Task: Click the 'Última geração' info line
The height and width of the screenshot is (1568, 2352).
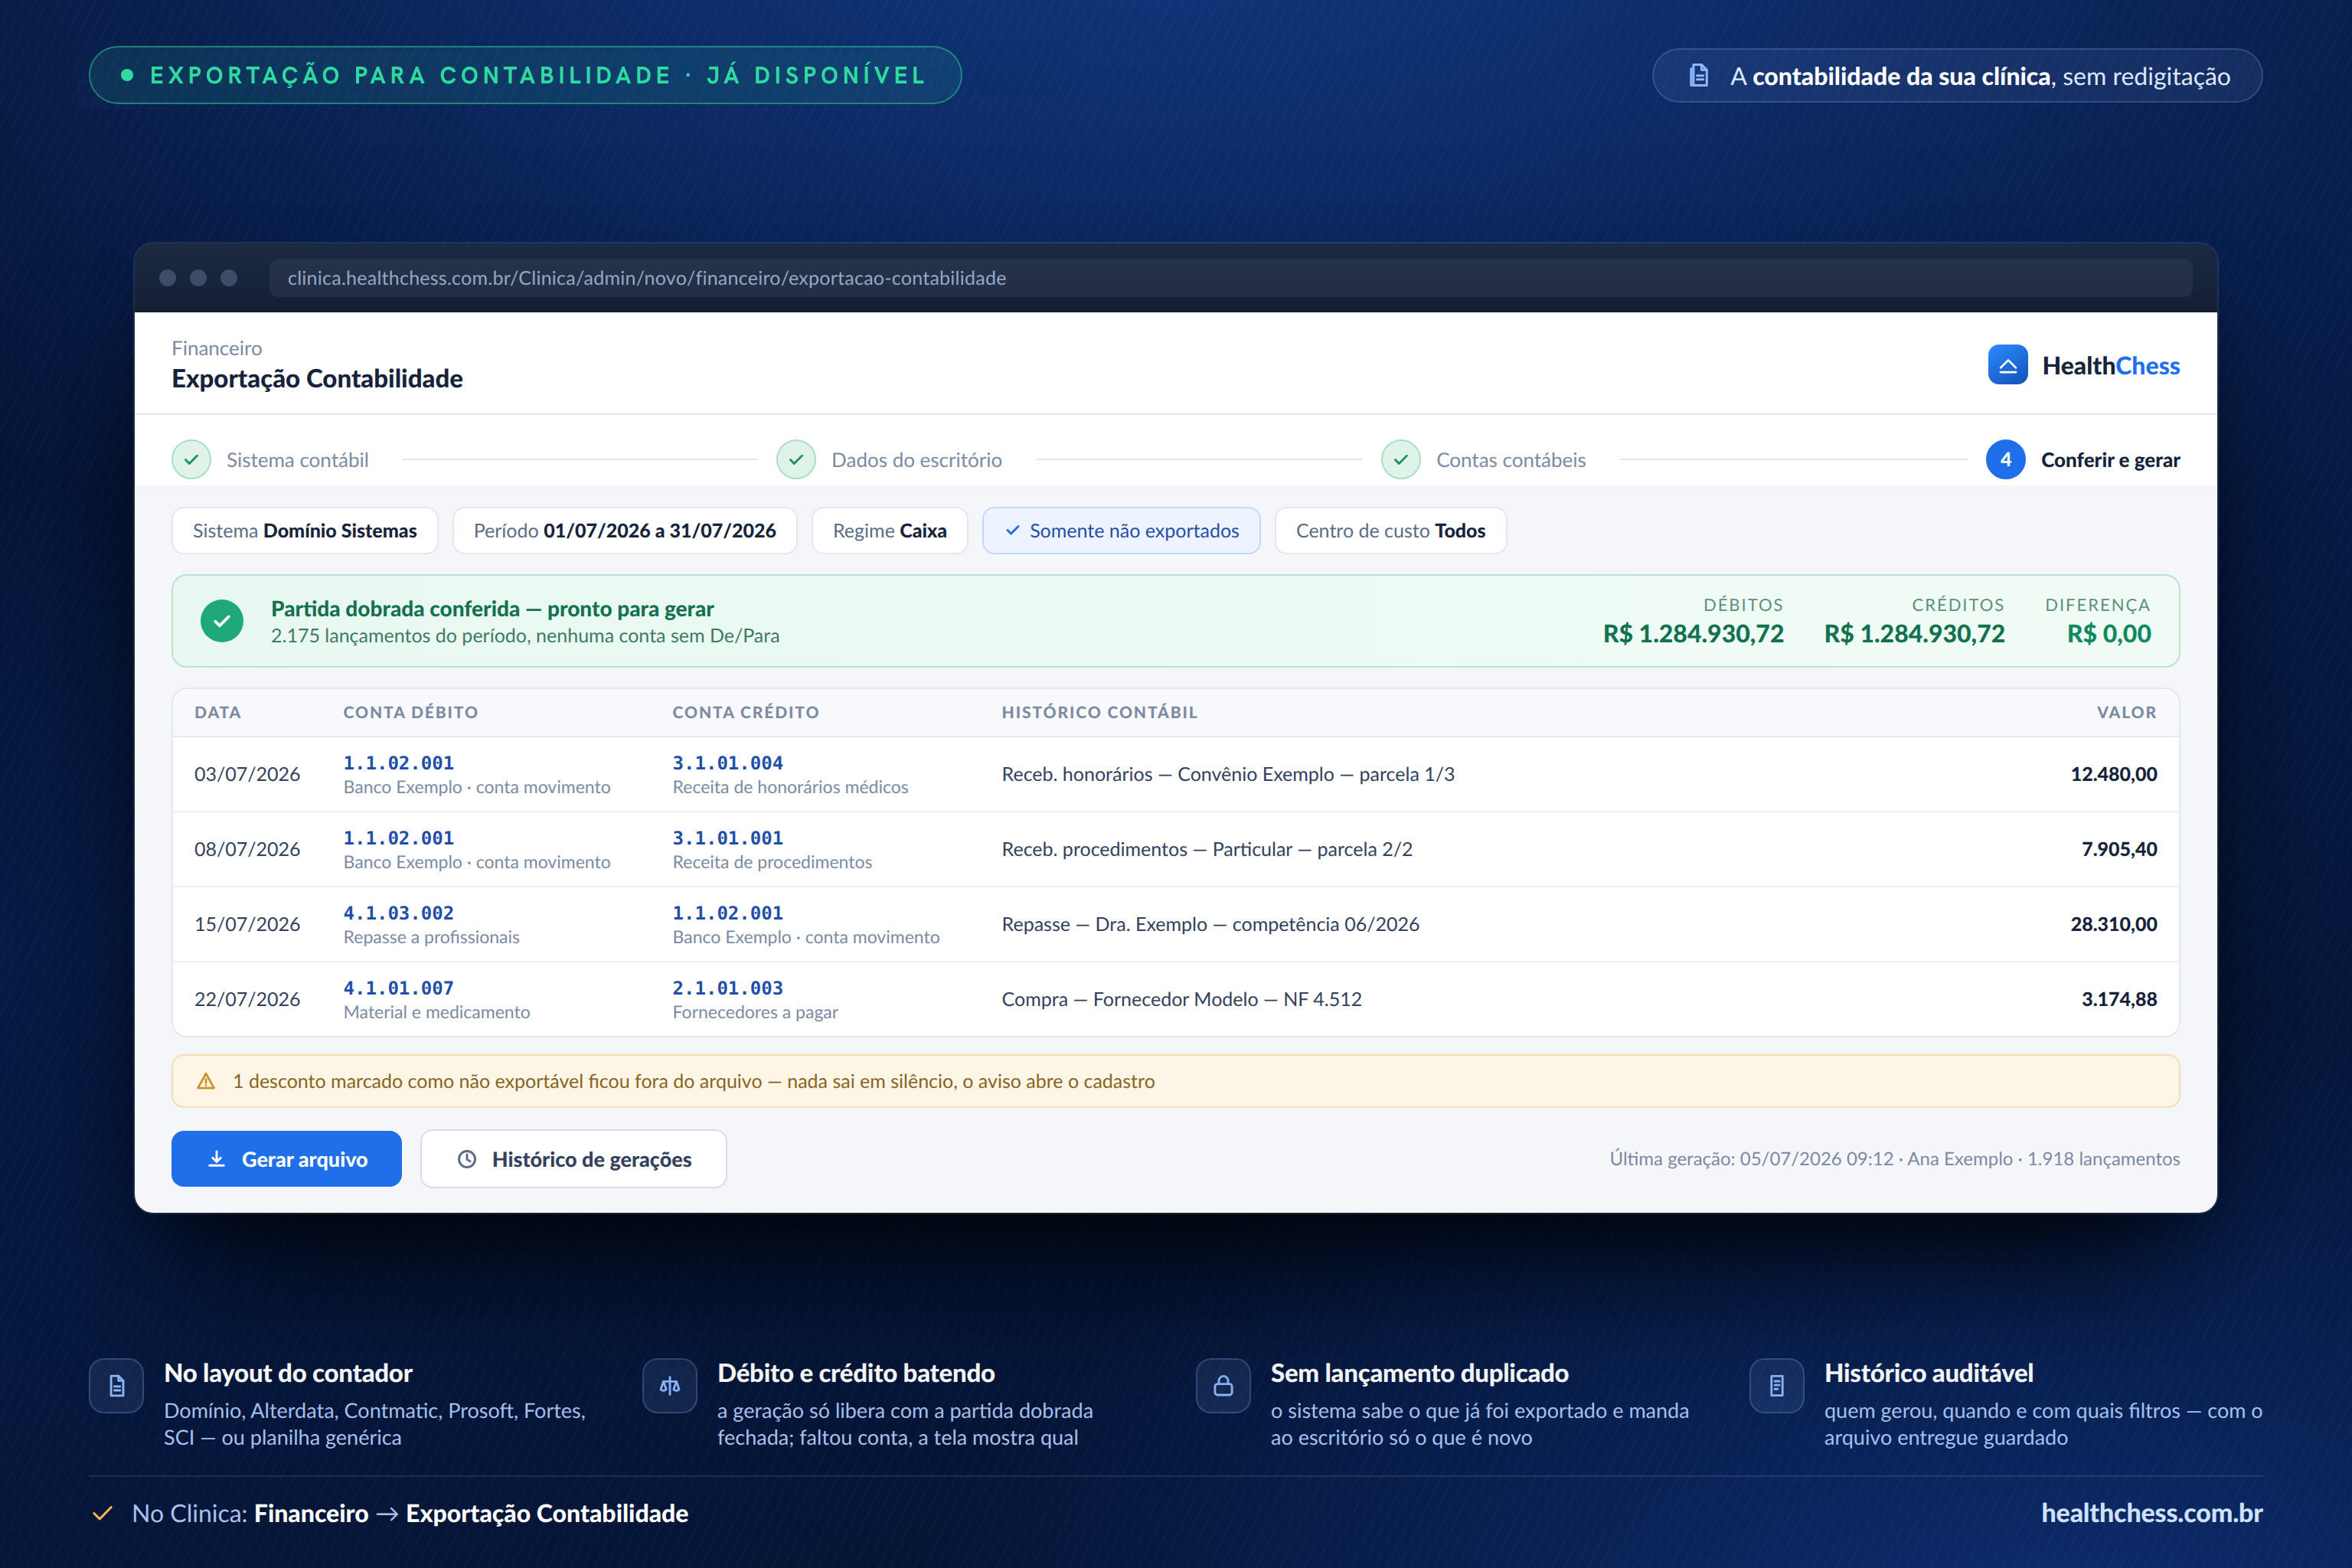Action: 1894,1159
